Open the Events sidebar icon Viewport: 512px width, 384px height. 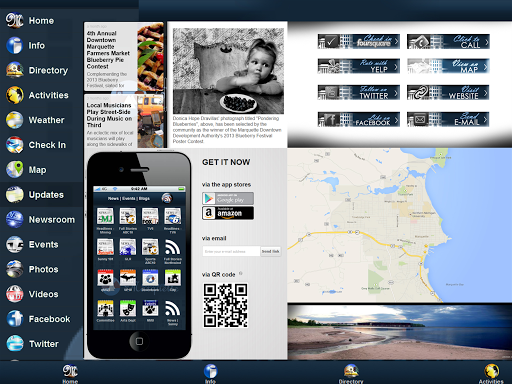tap(15, 244)
